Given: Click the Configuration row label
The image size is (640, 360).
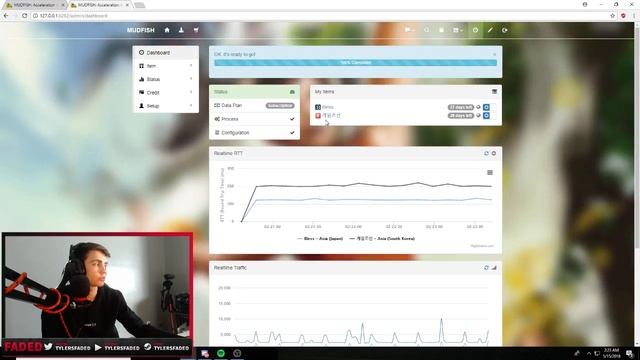Looking at the screenshot, I should pyautogui.click(x=235, y=133).
